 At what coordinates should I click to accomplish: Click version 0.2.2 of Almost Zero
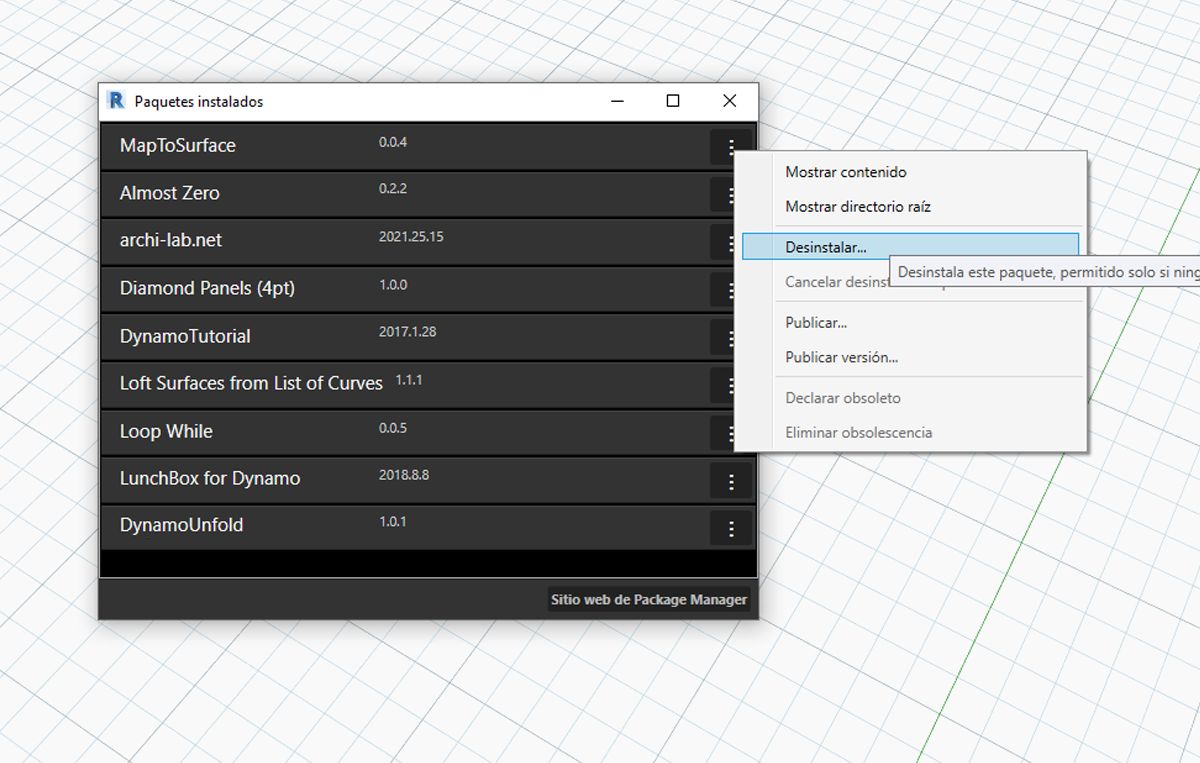(393, 189)
